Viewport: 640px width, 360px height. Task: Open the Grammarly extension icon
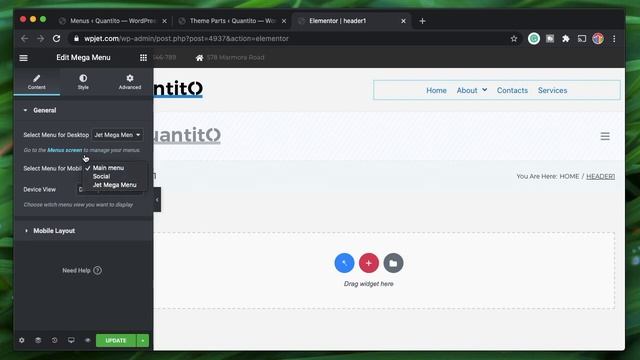coord(534,39)
